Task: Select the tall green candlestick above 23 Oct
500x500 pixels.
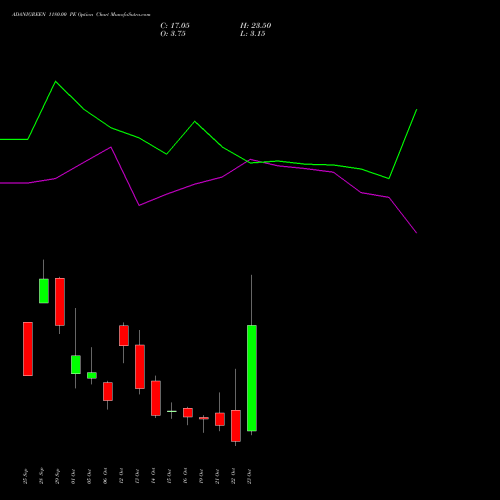Action: coord(252,378)
